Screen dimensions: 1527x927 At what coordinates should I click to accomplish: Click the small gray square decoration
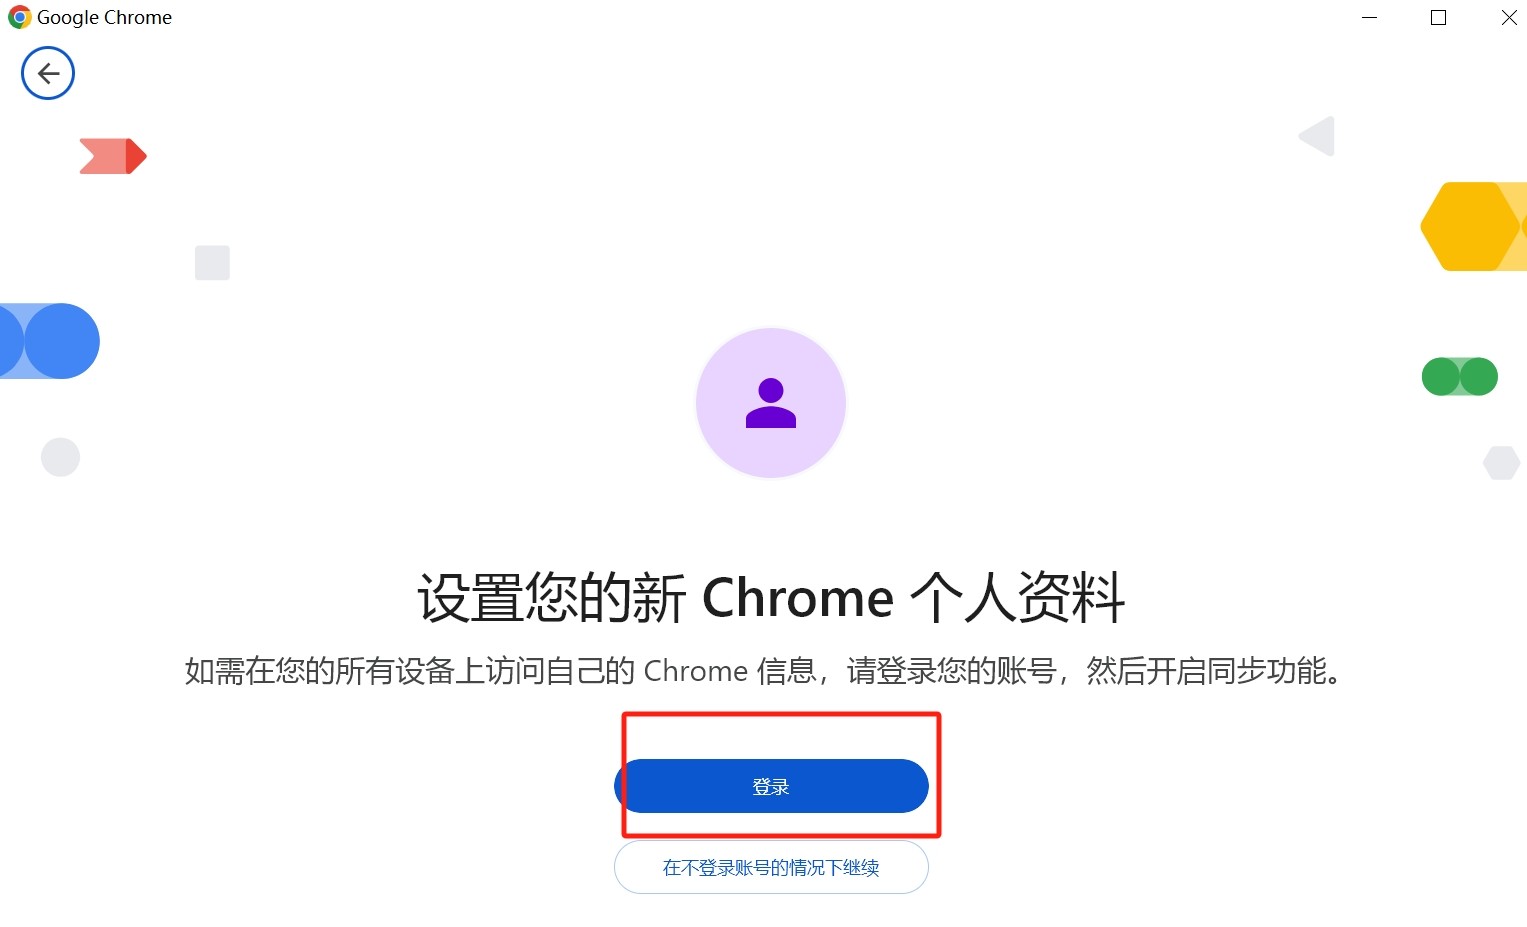tap(212, 263)
